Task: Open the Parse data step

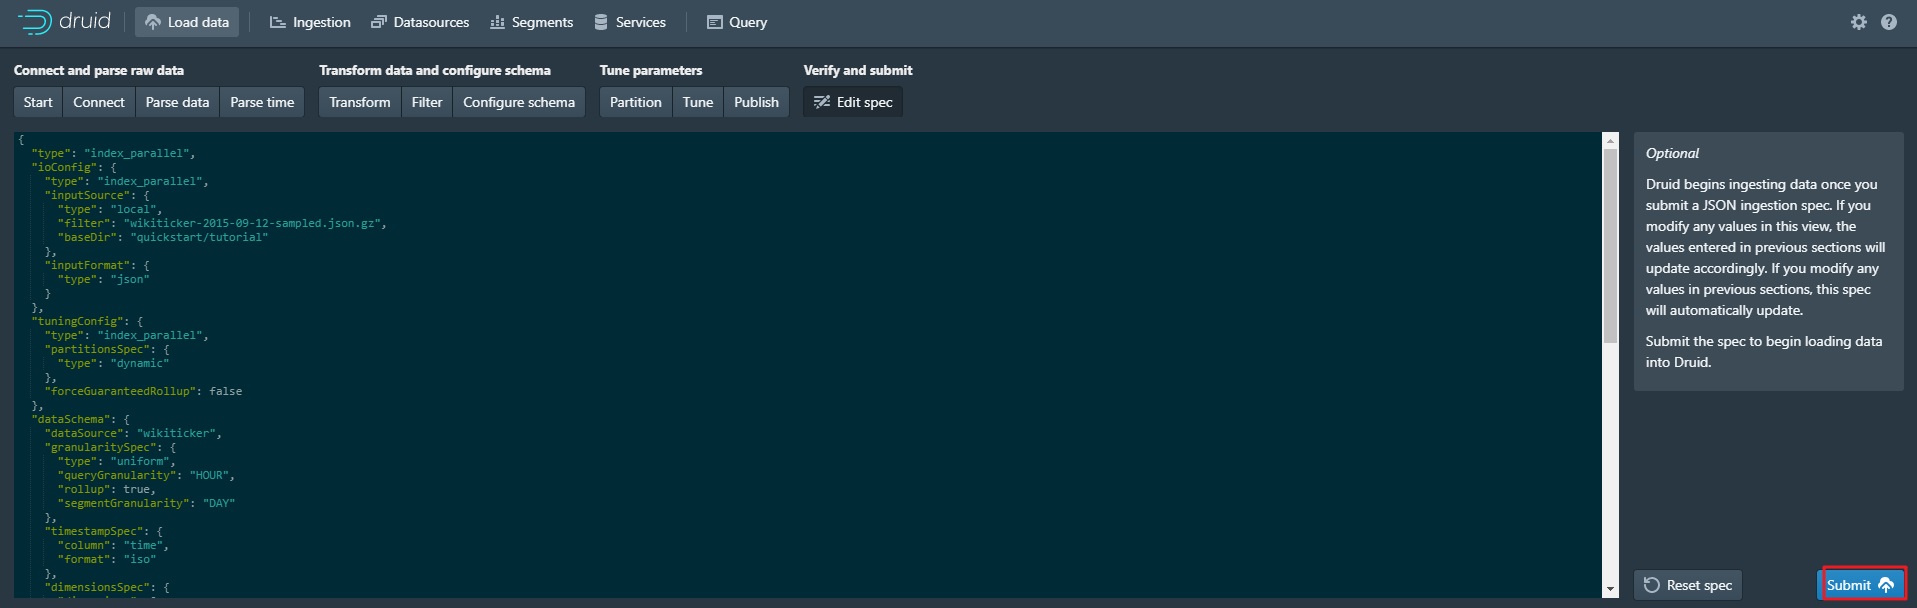Action: (x=177, y=102)
